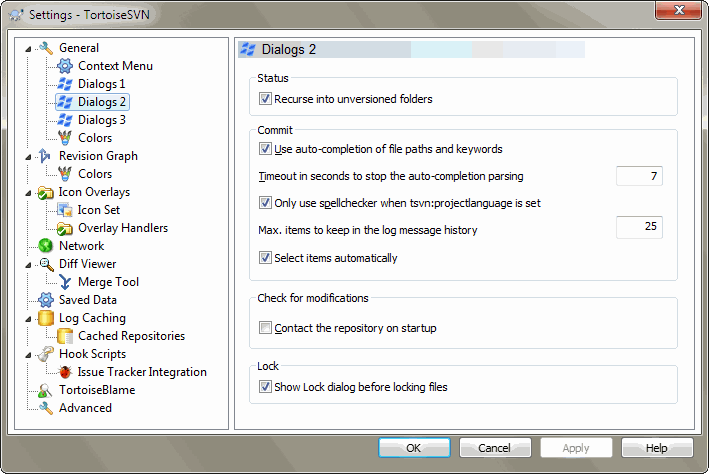This screenshot has height=474, width=709.
Task: Click the Colors icon under Revision Graph
Action: click(65, 174)
